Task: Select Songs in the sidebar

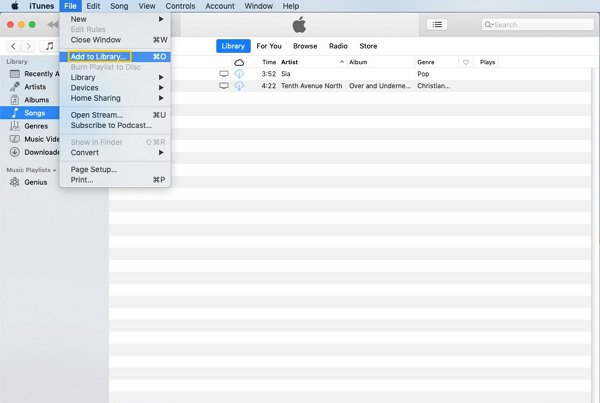Action: (29, 113)
